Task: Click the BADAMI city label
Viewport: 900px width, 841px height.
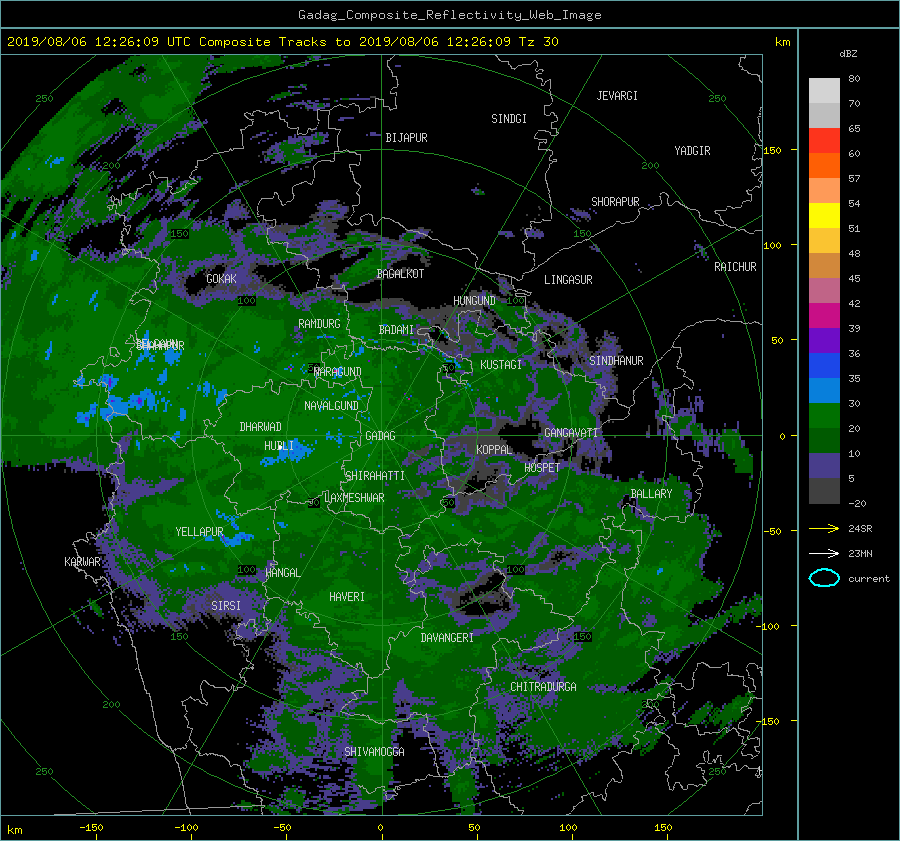Action: pyautogui.click(x=396, y=330)
